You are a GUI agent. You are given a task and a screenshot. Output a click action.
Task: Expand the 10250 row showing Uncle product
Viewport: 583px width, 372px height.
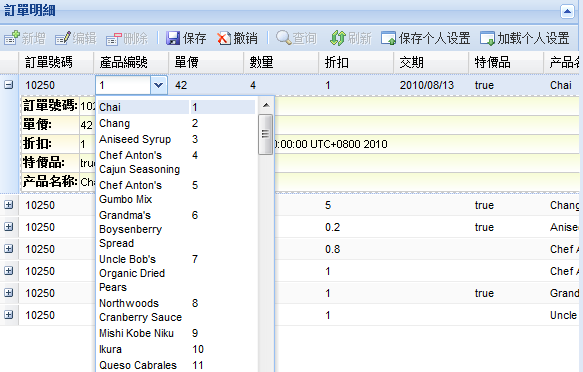tap(8, 315)
